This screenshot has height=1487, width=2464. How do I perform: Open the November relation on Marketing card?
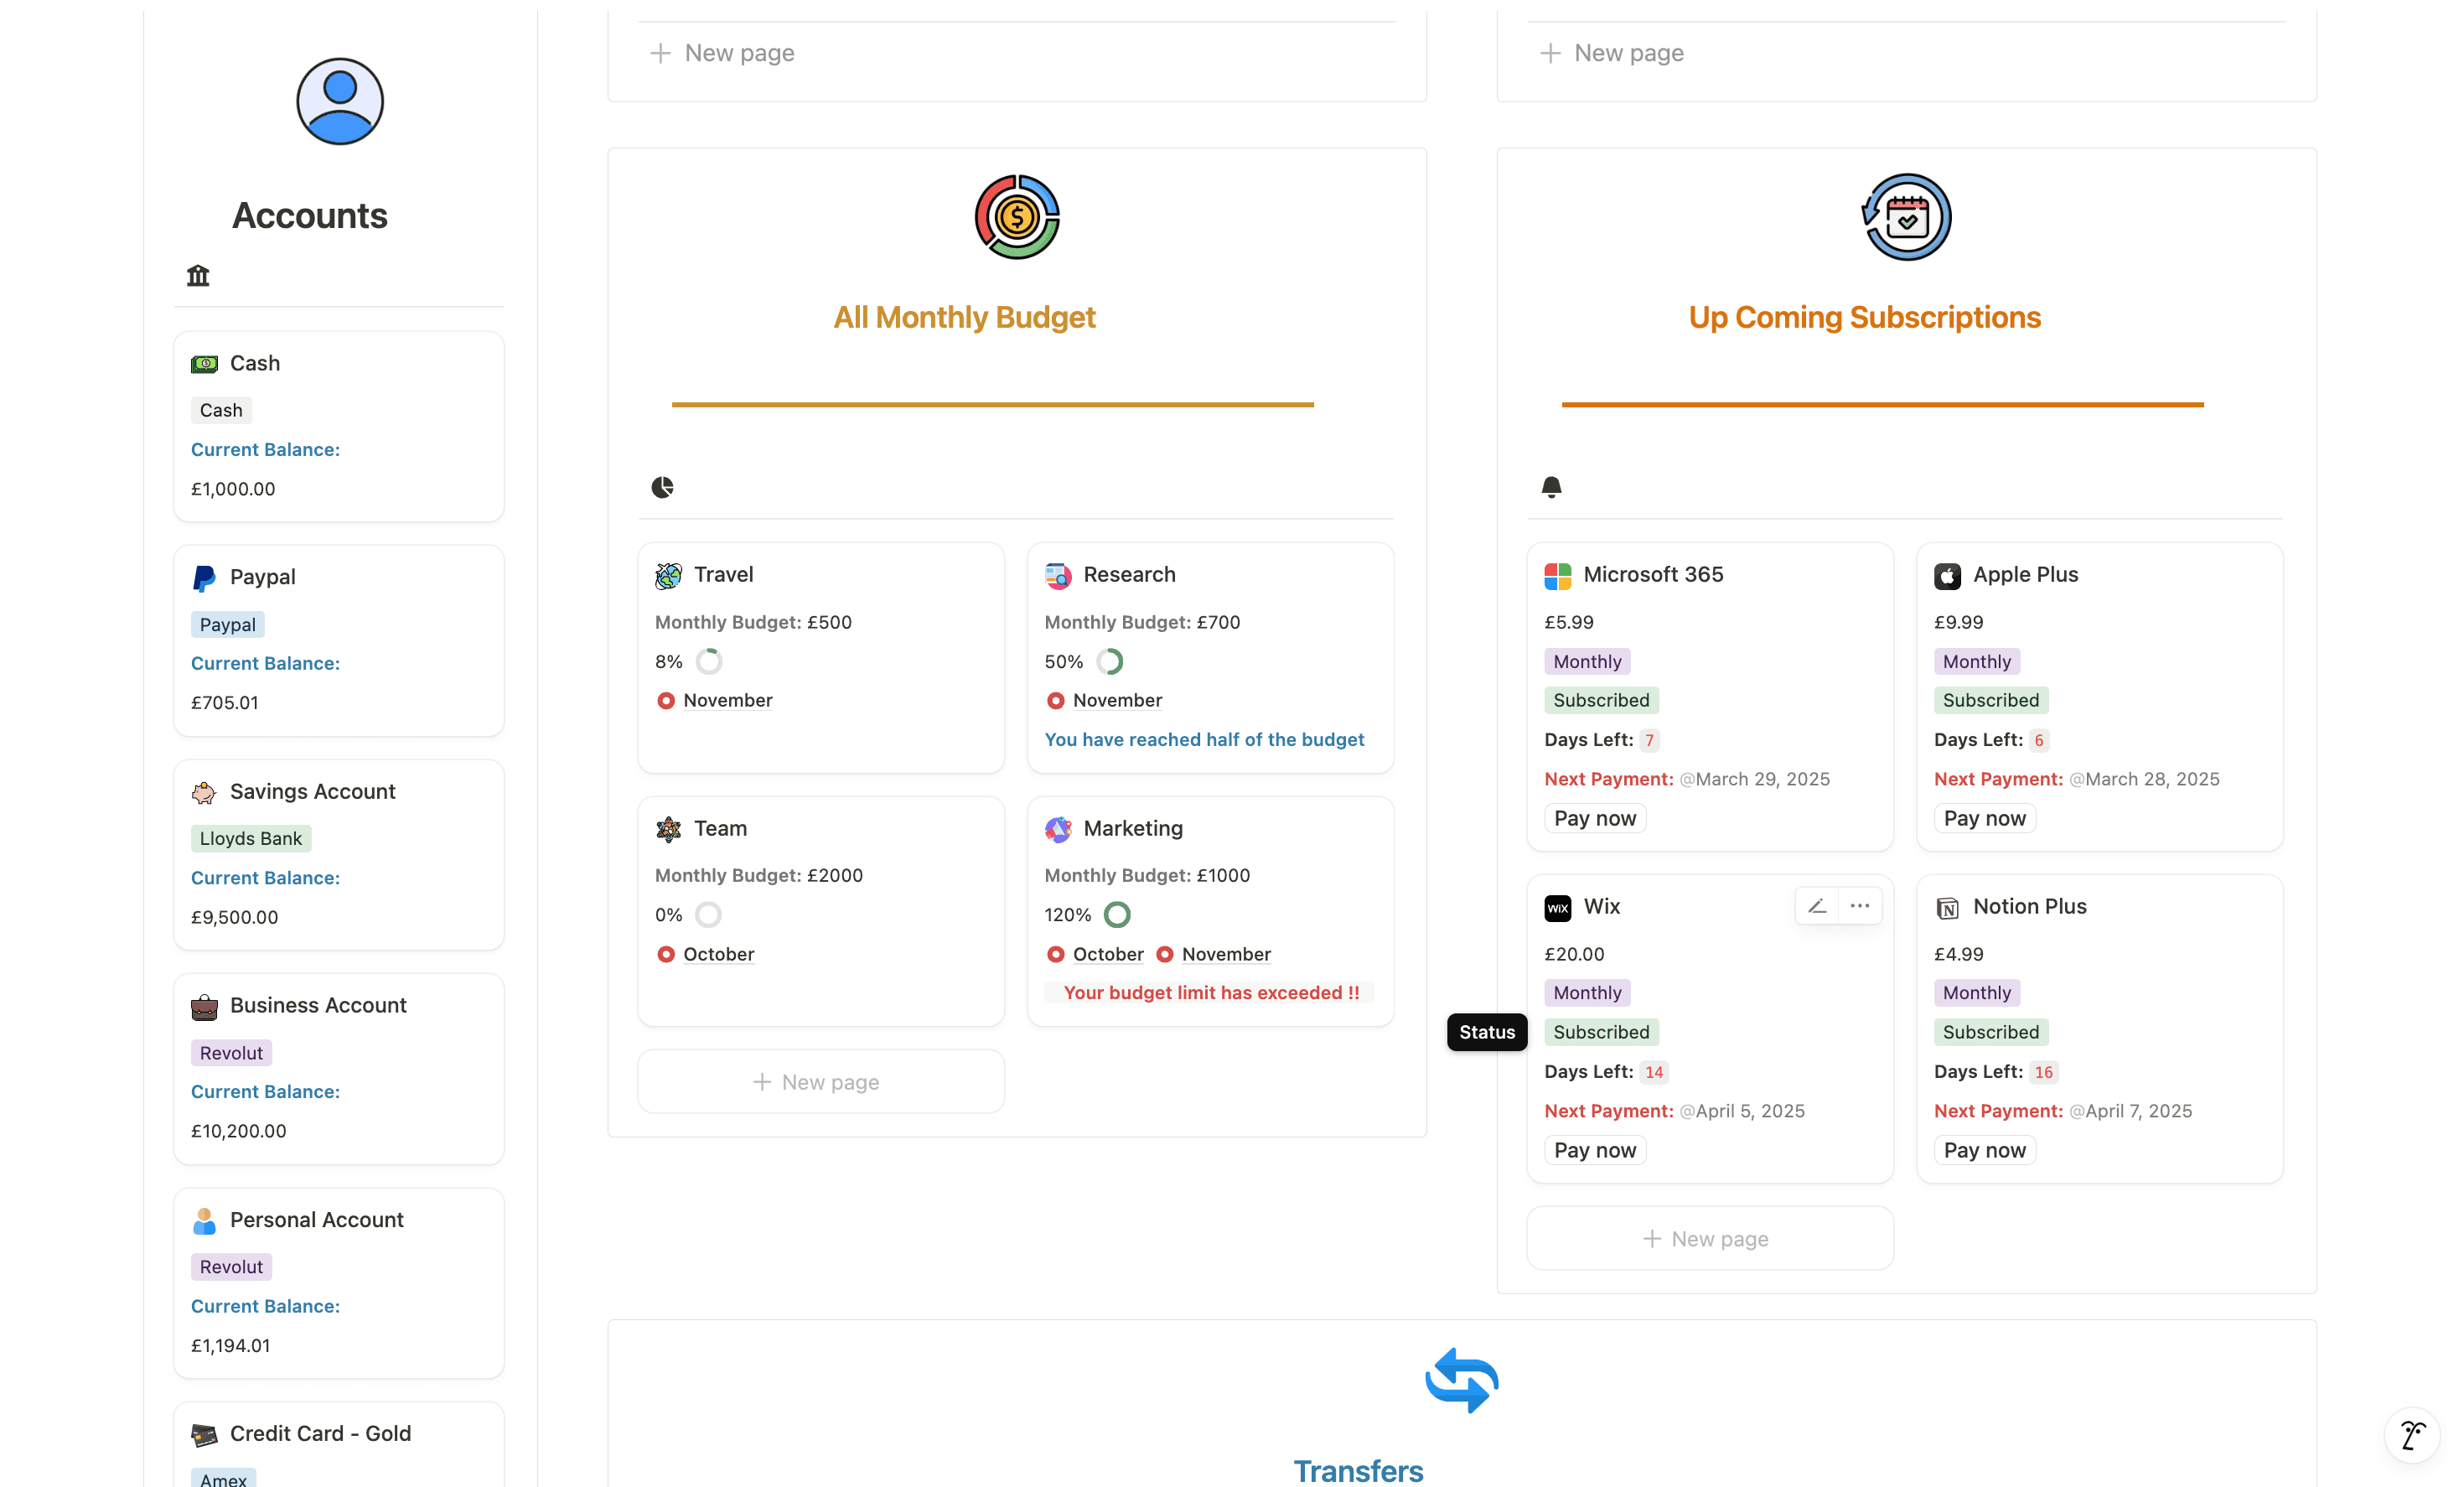pyautogui.click(x=1213, y=954)
